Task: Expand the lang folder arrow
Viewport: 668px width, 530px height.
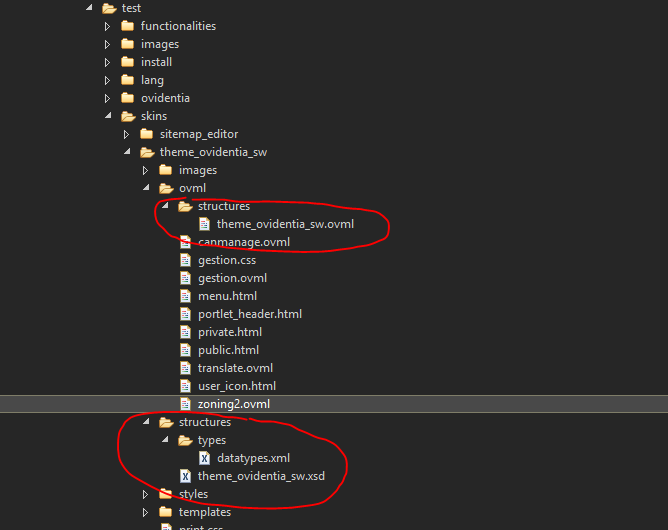Action: (x=108, y=80)
